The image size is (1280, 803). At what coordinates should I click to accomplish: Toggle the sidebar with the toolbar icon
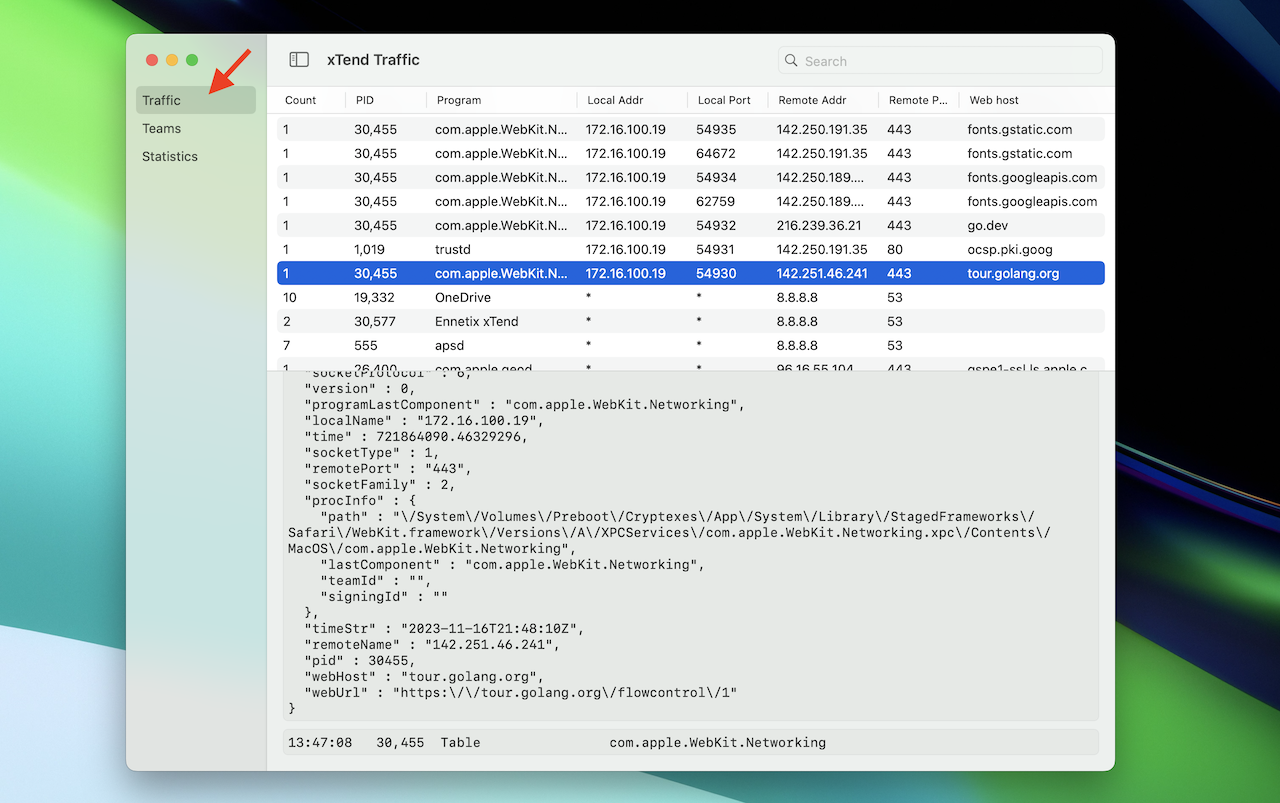click(299, 60)
